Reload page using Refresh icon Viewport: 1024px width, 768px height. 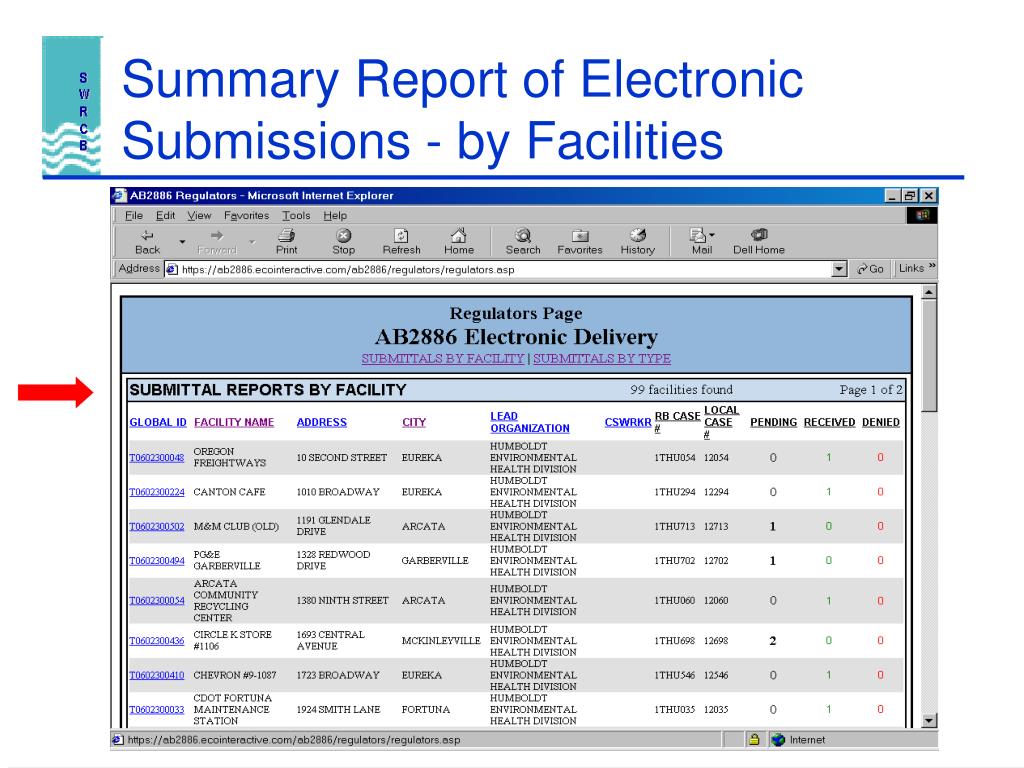(x=401, y=235)
